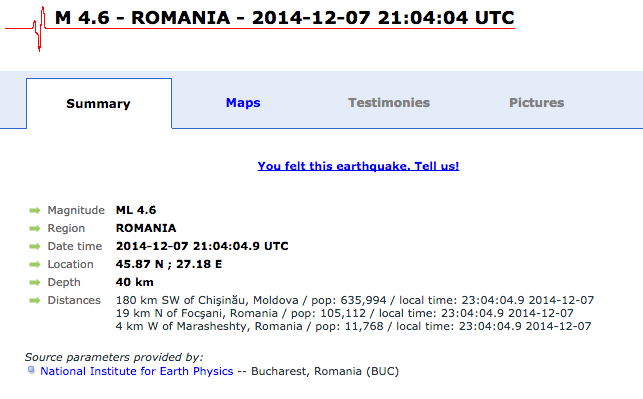Click green arrow beside Date time

(x=35, y=246)
